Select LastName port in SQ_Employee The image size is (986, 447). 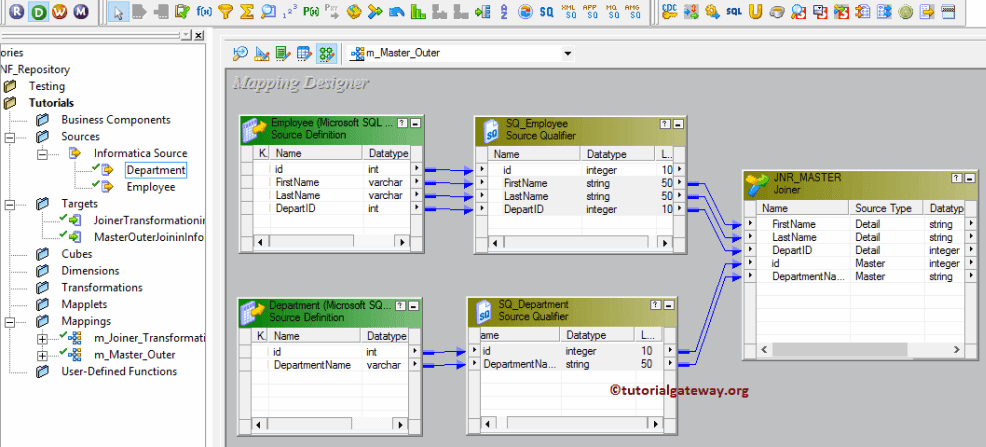[525, 196]
